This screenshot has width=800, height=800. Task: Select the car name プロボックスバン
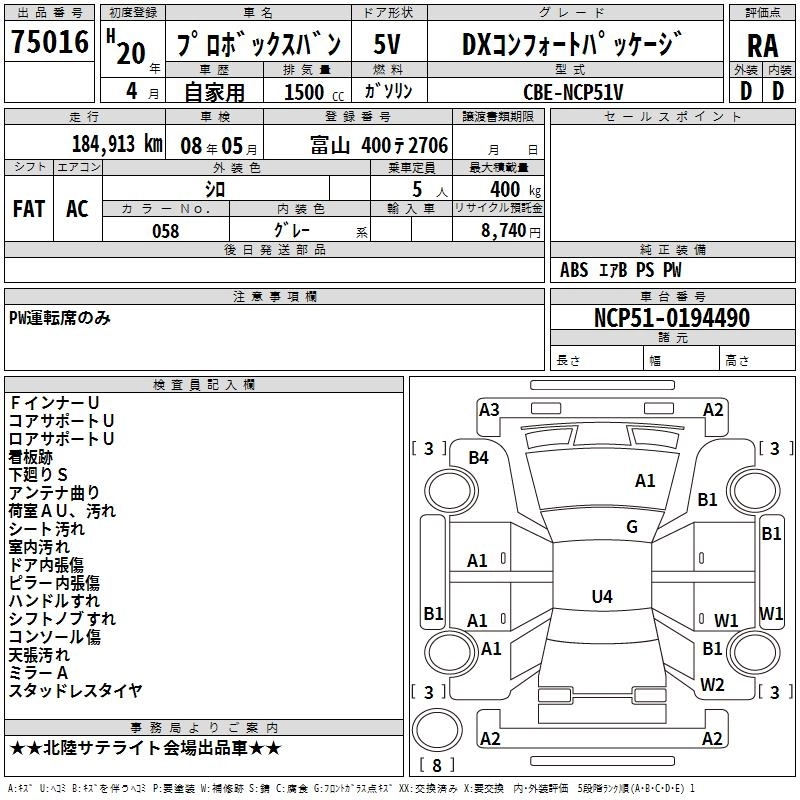[x=259, y=44]
